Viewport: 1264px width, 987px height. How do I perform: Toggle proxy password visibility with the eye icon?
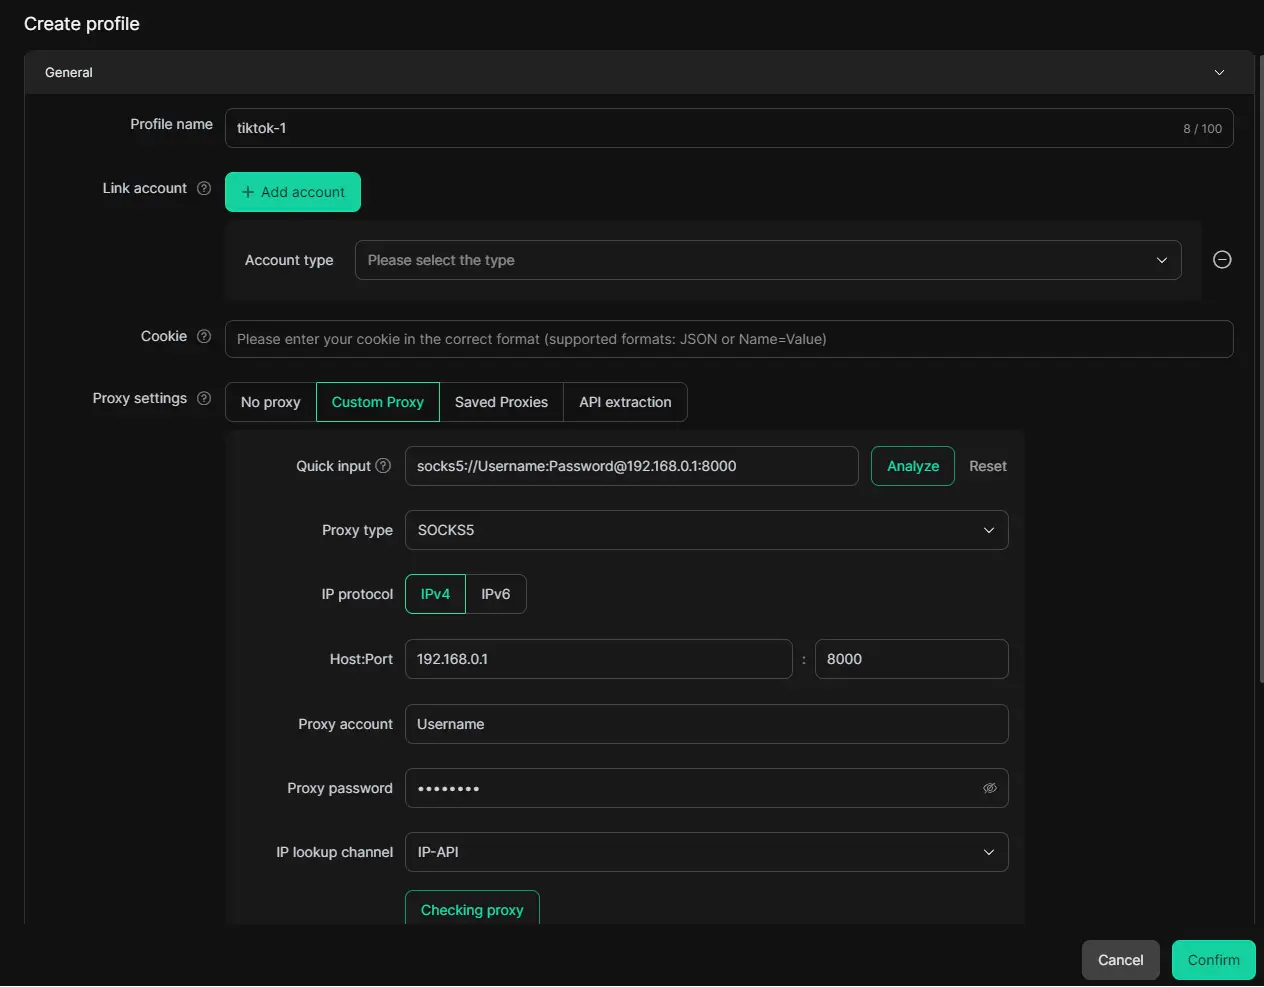coord(990,788)
